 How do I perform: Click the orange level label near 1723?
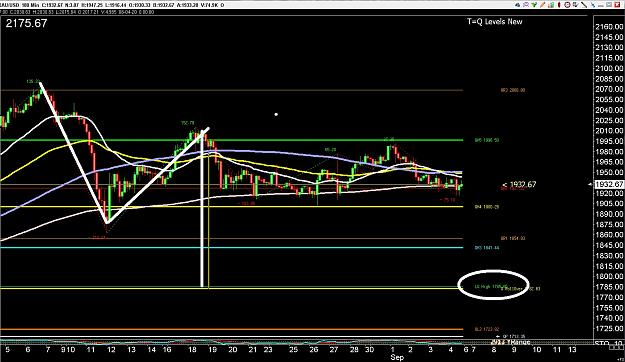(487, 329)
